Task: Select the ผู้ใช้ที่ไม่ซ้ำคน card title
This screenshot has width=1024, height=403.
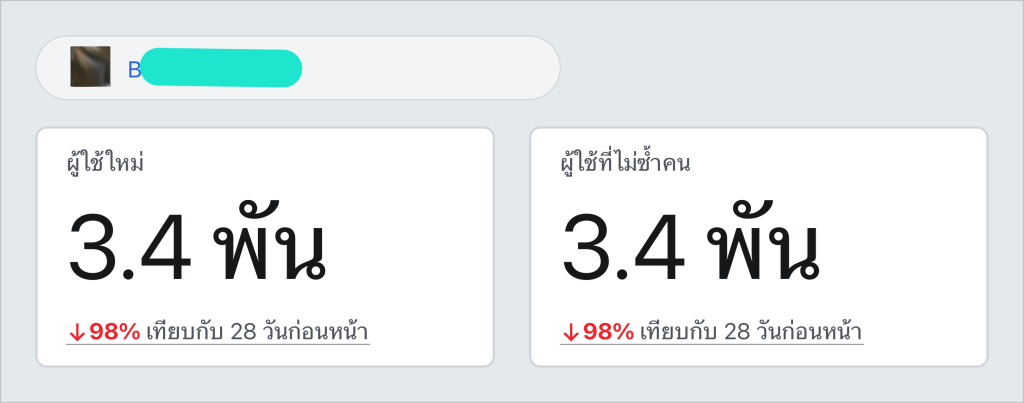Action: click(626, 163)
